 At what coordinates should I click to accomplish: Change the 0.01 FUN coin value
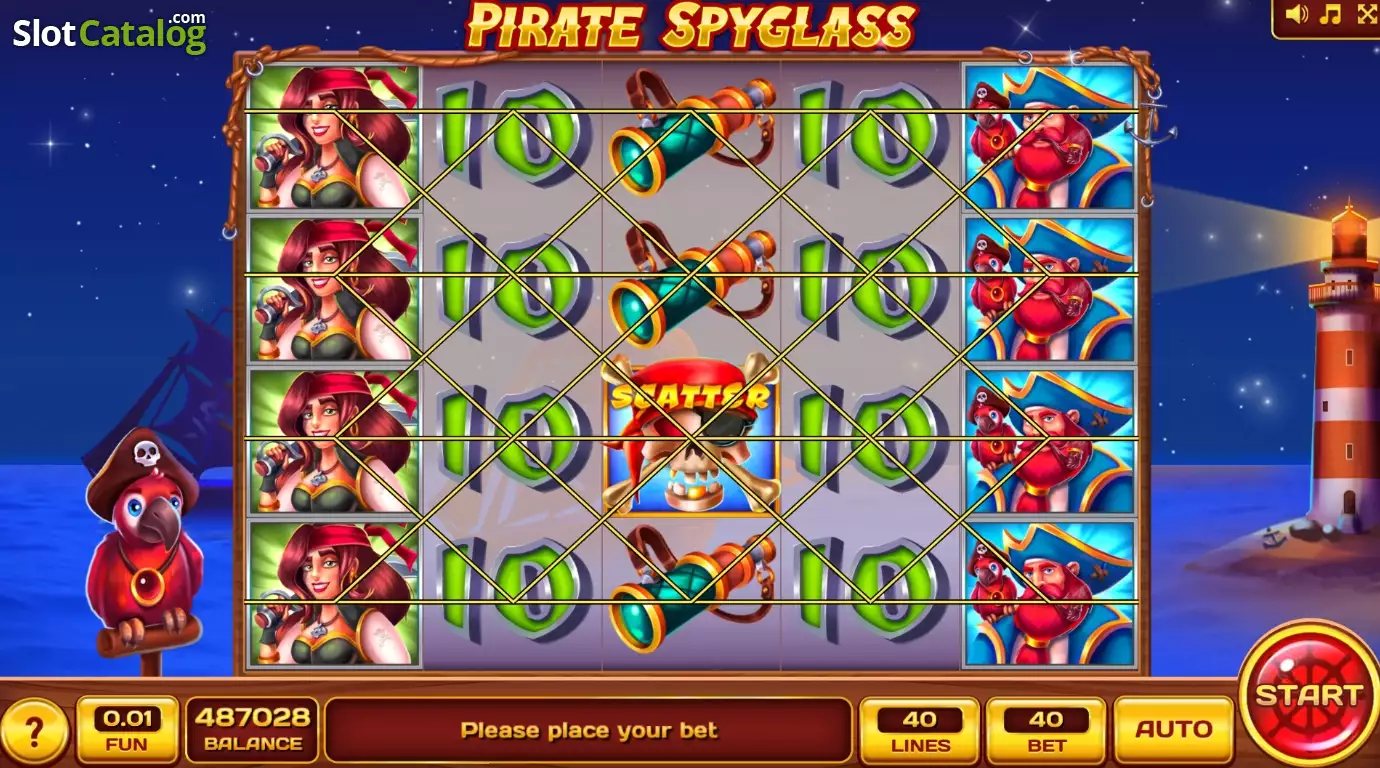tap(127, 730)
